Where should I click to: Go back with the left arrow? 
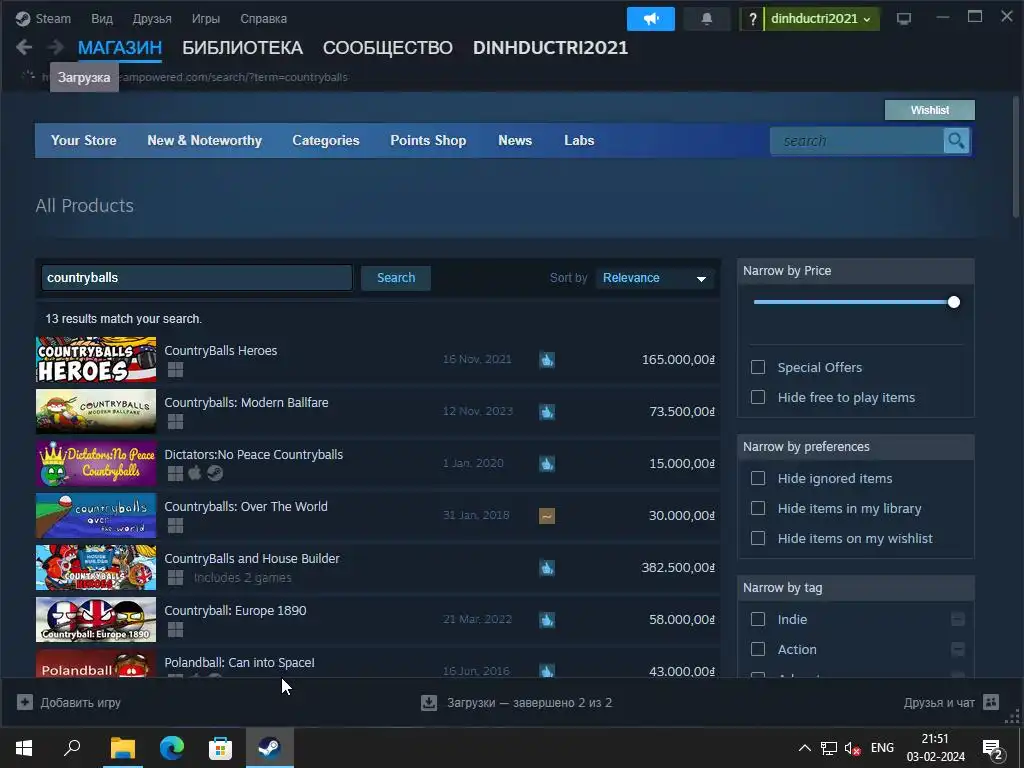coord(24,47)
